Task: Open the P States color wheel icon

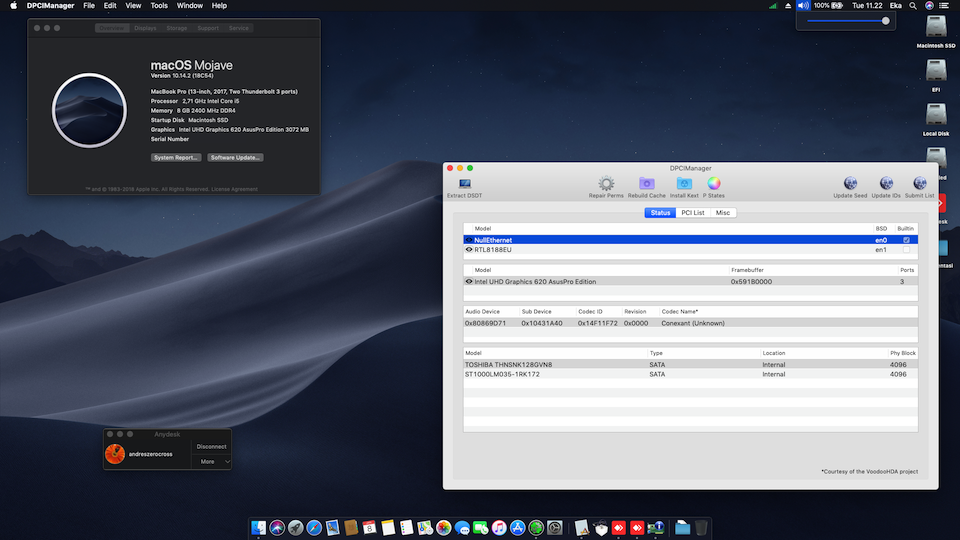Action: [714, 184]
